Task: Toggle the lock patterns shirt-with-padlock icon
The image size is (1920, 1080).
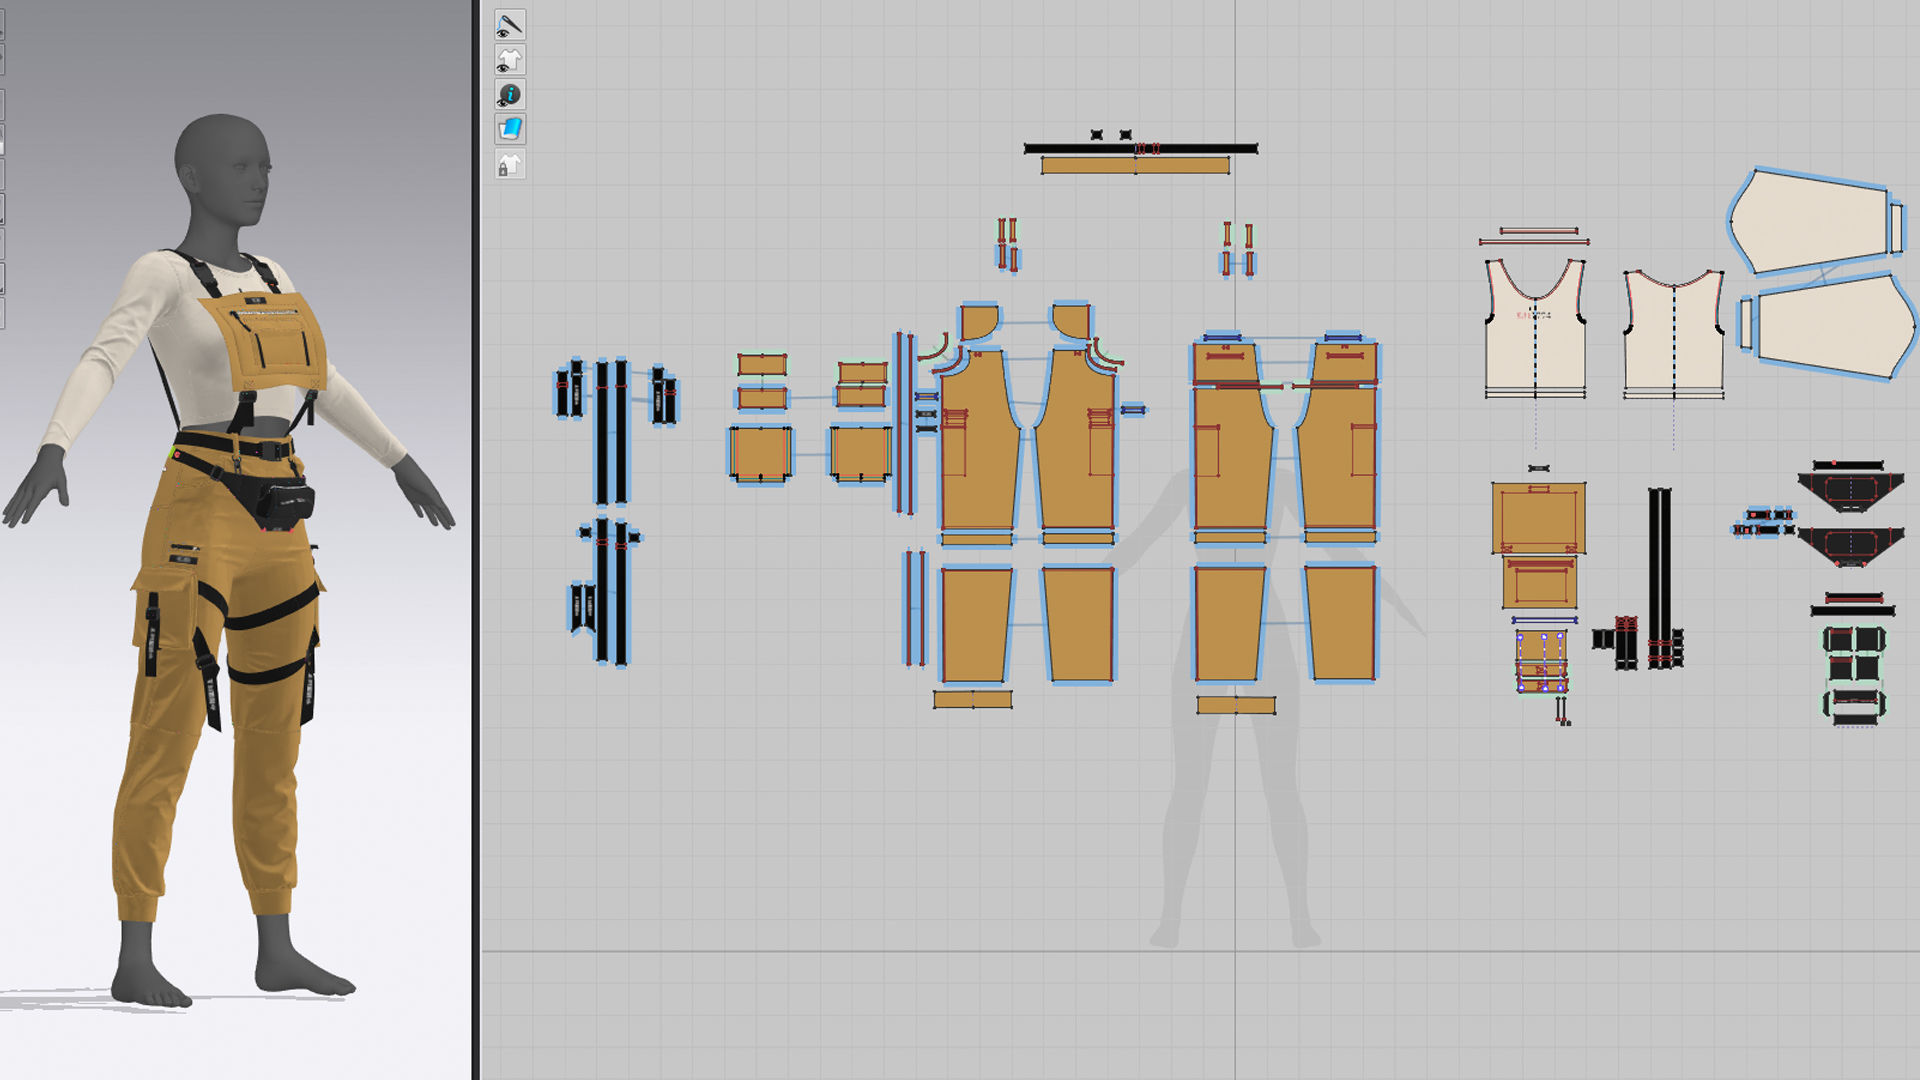Action: click(510, 164)
